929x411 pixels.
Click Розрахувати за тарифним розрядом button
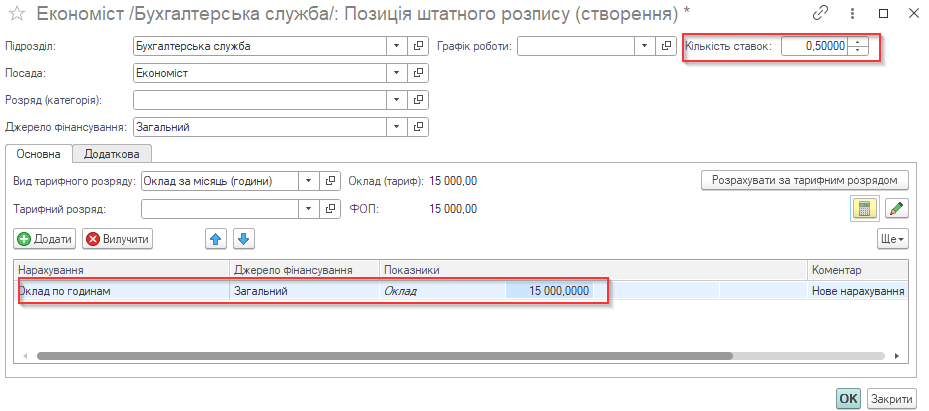click(x=805, y=180)
